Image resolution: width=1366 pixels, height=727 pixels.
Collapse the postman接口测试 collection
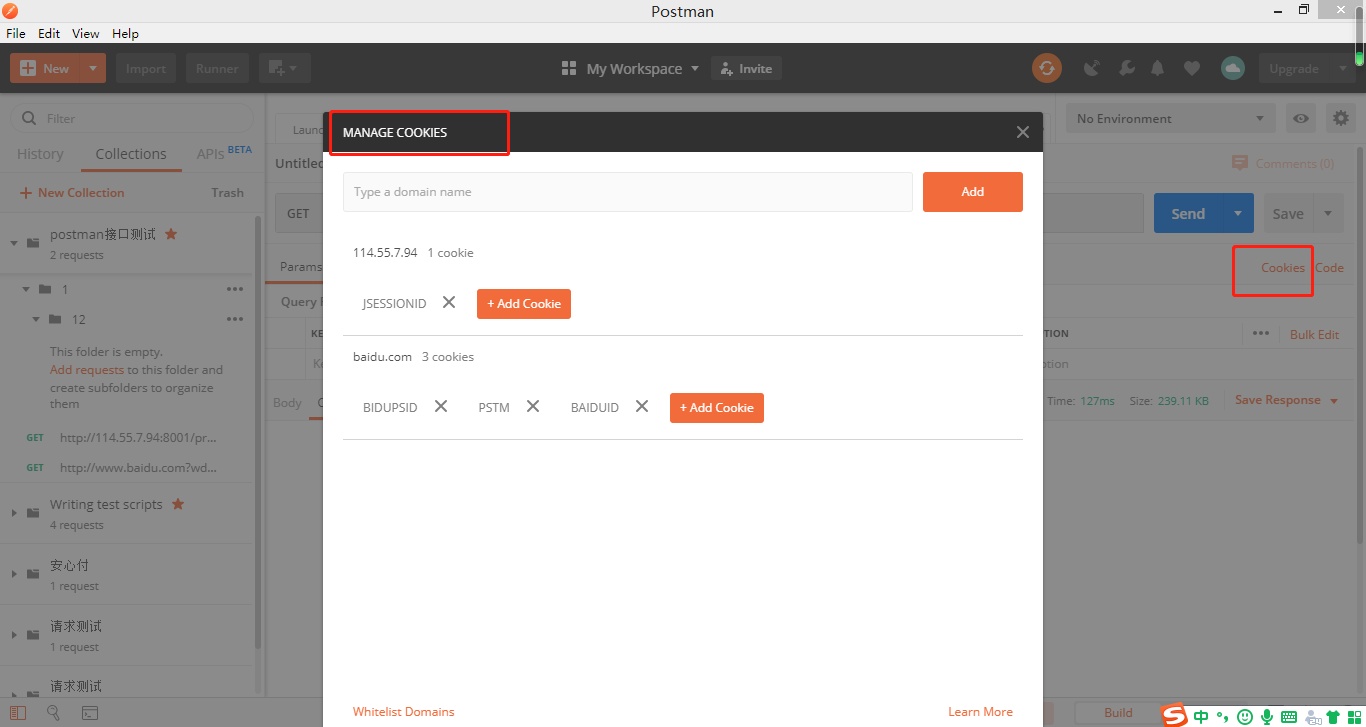pos(14,242)
